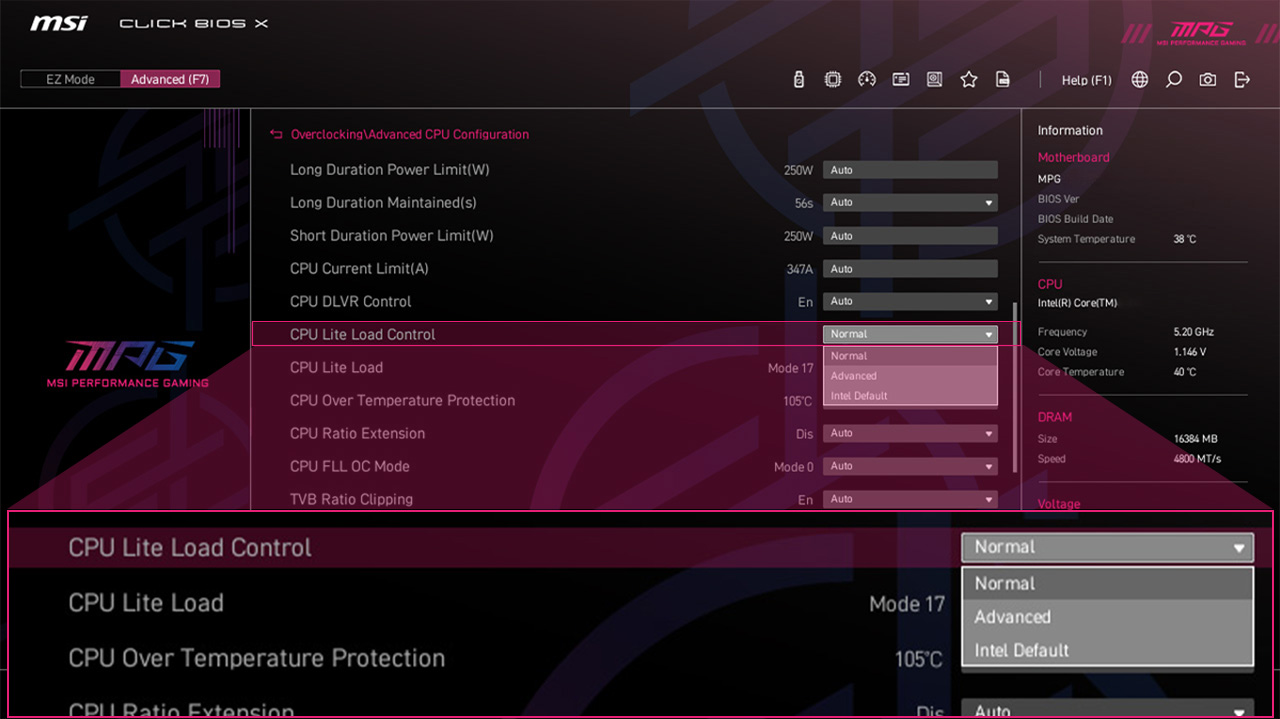Click the document notes icon in toolbar
This screenshot has width=1280, height=719.
1002,79
